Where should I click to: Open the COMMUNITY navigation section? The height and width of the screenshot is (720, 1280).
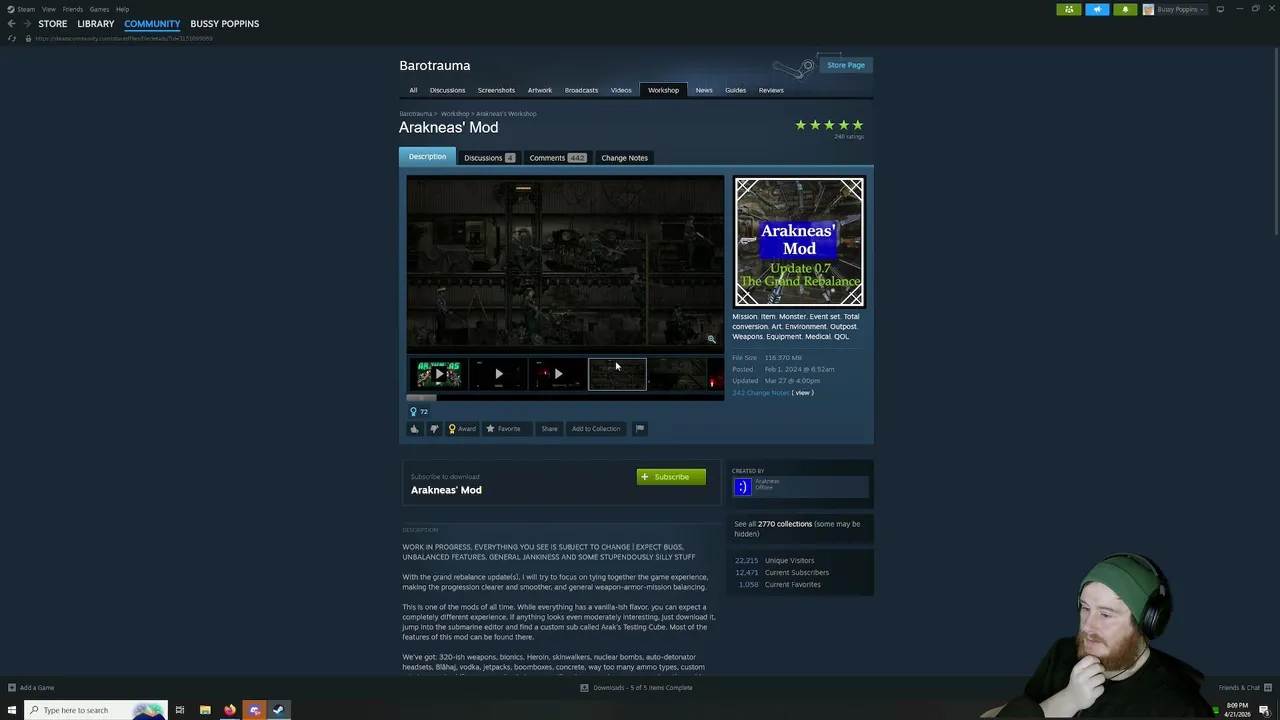tap(152, 24)
